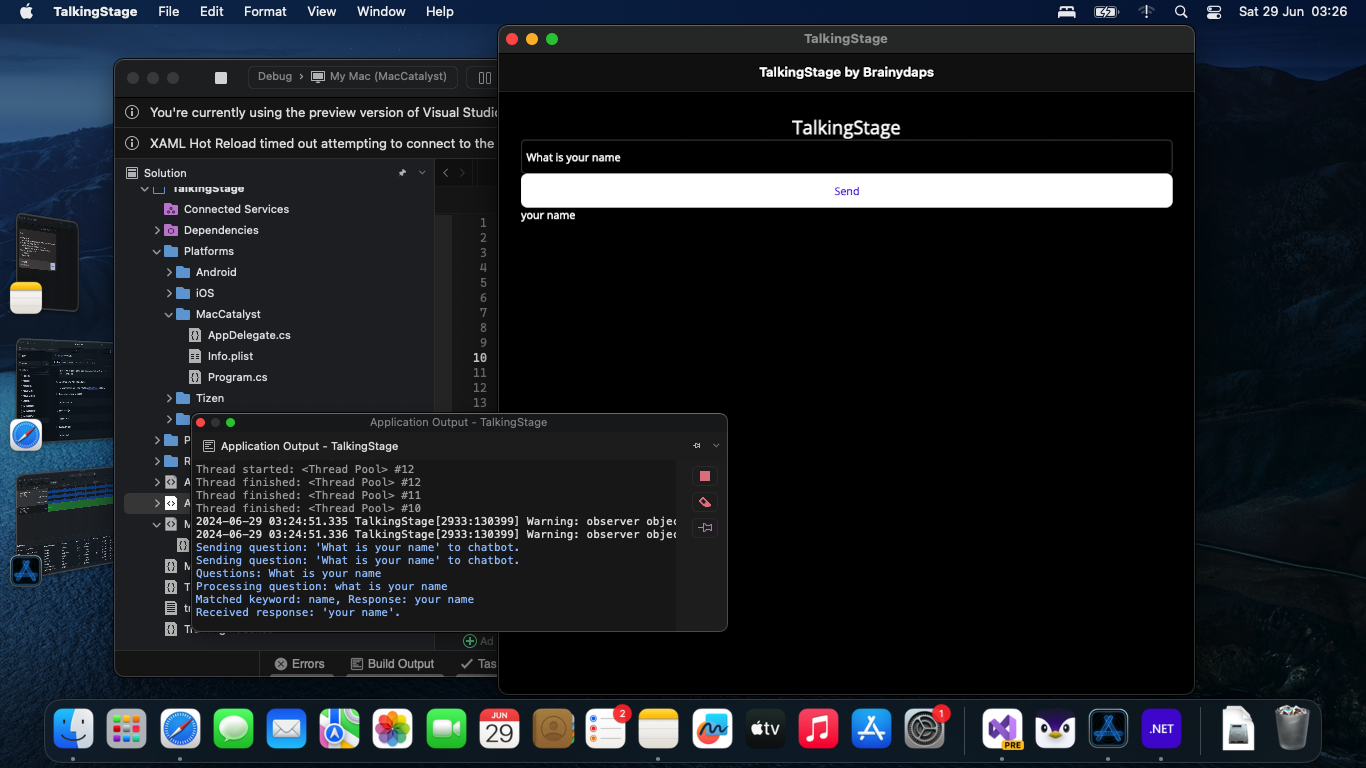Open Visual Studio Preview from the Dock
The image size is (1366, 768).
click(x=1003, y=729)
